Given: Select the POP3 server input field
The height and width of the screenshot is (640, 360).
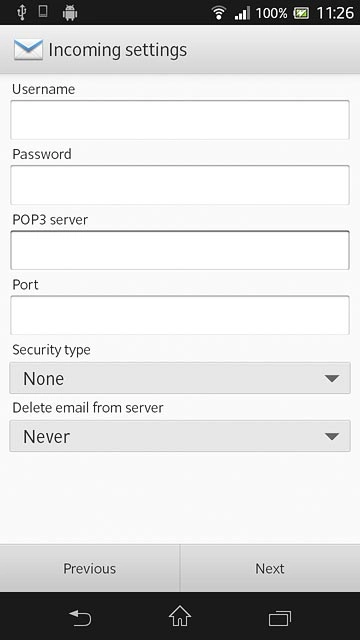Looking at the screenshot, I should [180, 250].
